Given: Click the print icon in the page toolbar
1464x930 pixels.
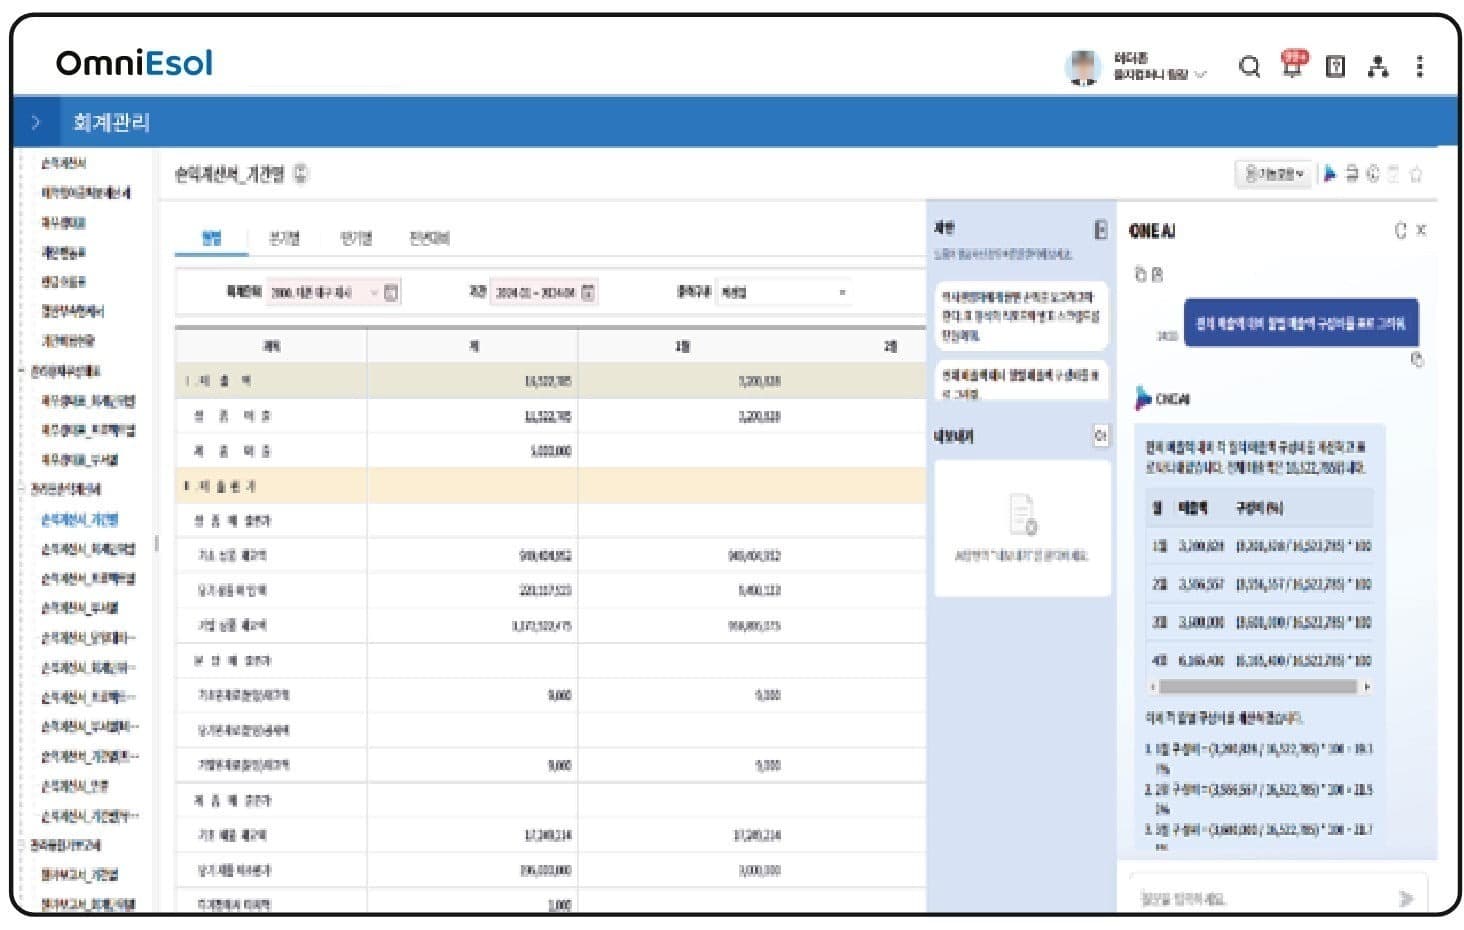Looking at the screenshot, I should click(1351, 174).
